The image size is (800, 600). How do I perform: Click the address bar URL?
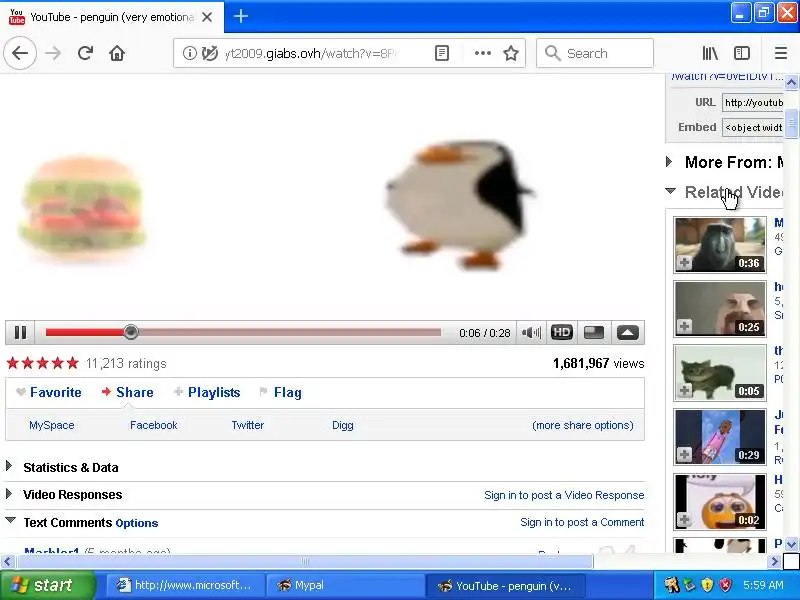click(x=310, y=53)
